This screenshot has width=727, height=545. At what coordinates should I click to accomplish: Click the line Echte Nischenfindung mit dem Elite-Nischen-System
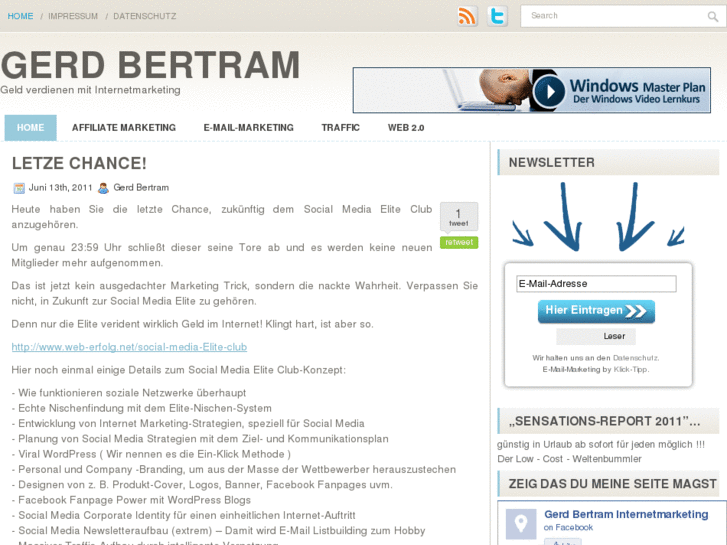point(142,408)
